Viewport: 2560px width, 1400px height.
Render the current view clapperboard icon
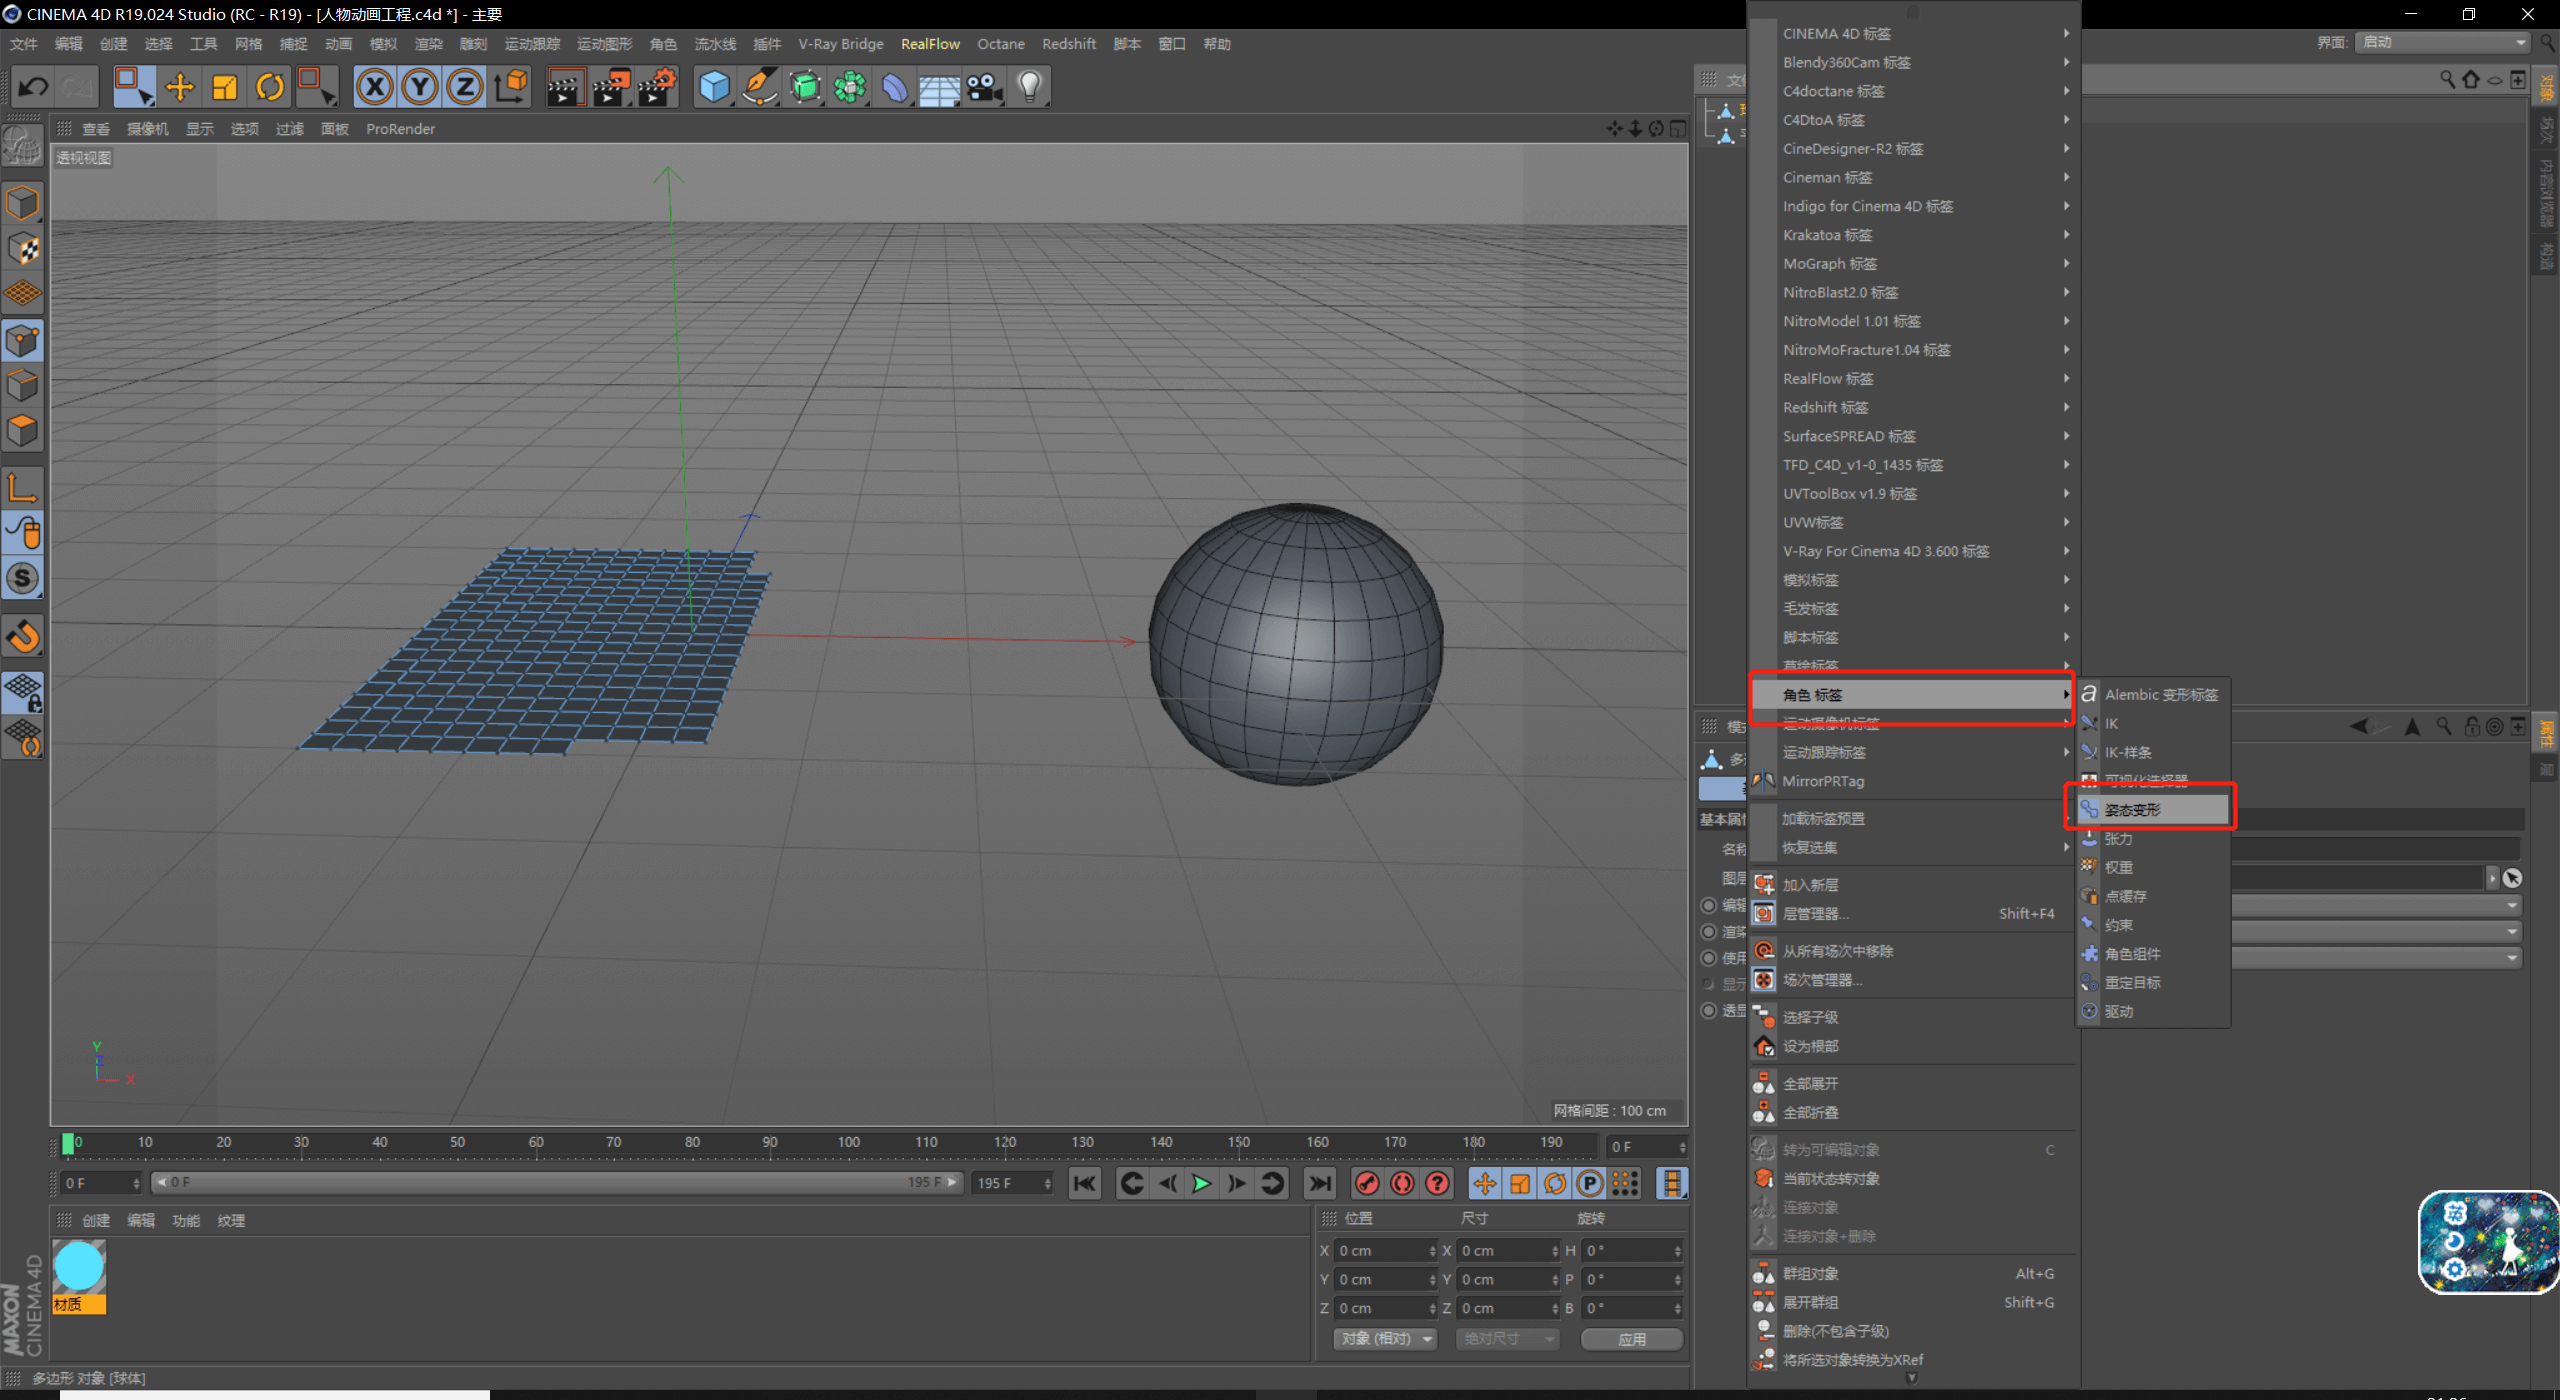point(566,87)
